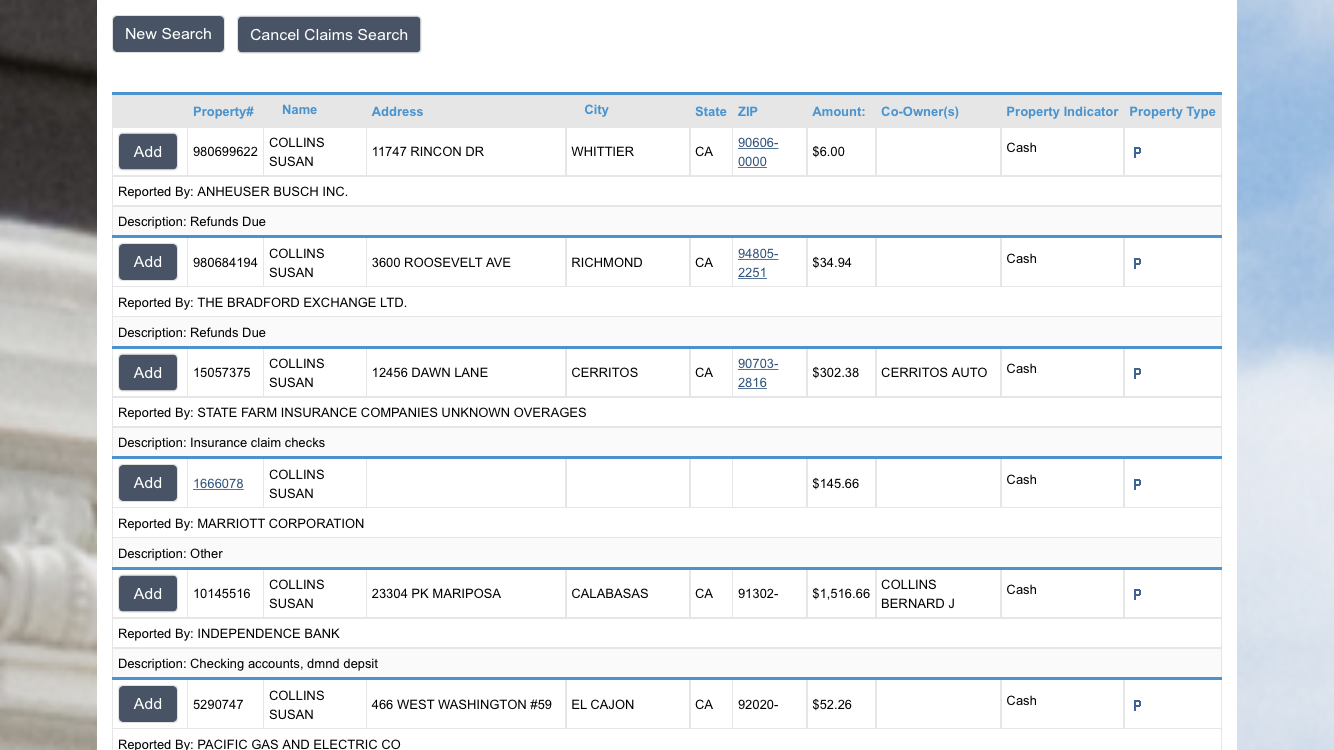Click co-owner CERRITOS AUTO

coord(934,373)
